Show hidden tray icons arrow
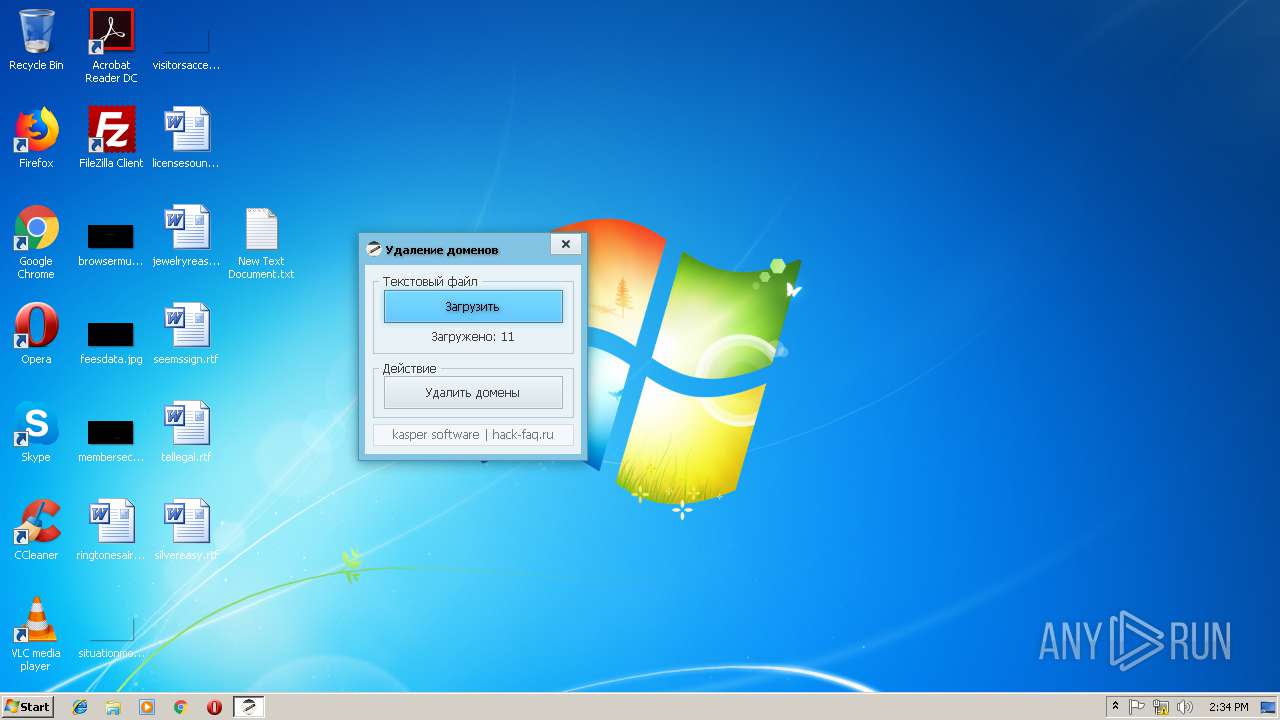Viewport: 1280px width, 720px height. pos(1115,707)
